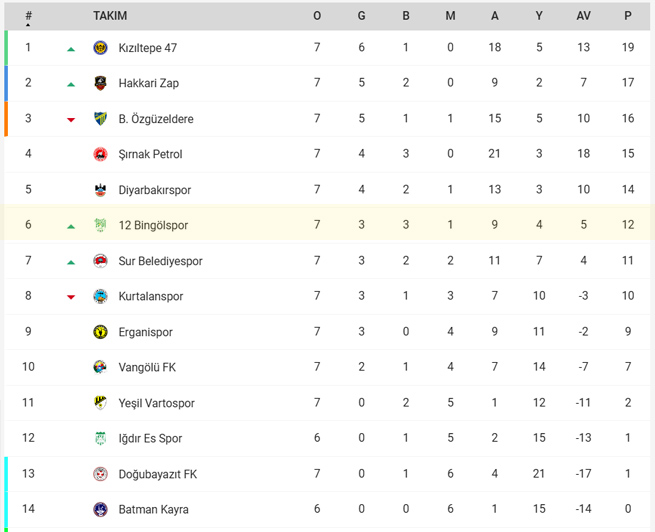Click the 12 Bingölspor green crest
Viewport: 655px width, 532px height.
click(x=100, y=225)
